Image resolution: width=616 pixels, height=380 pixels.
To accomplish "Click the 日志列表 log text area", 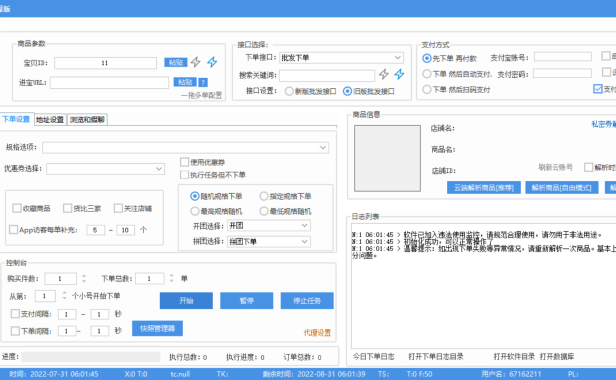I will (x=484, y=286).
